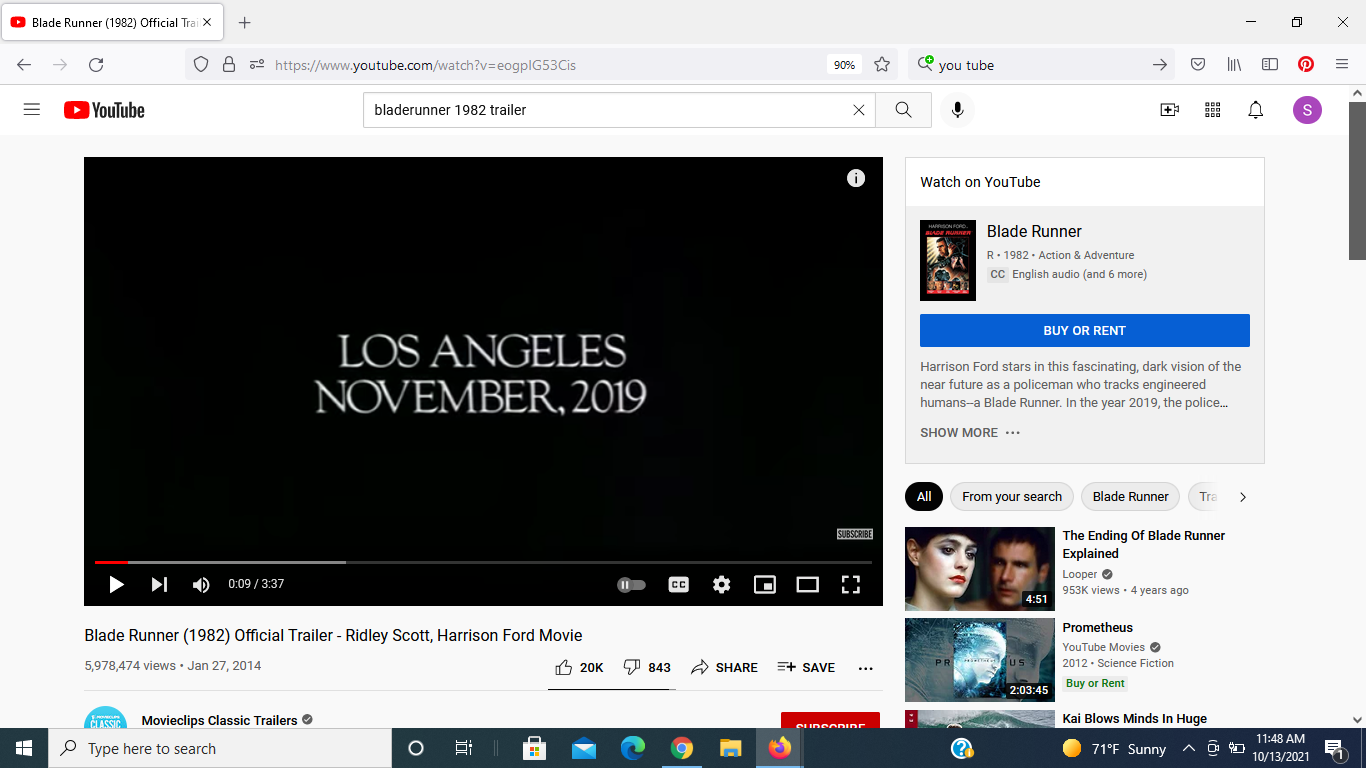This screenshot has height=768, width=1366.
Task: Open Firefox library icon
Action: [x=1234, y=65]
